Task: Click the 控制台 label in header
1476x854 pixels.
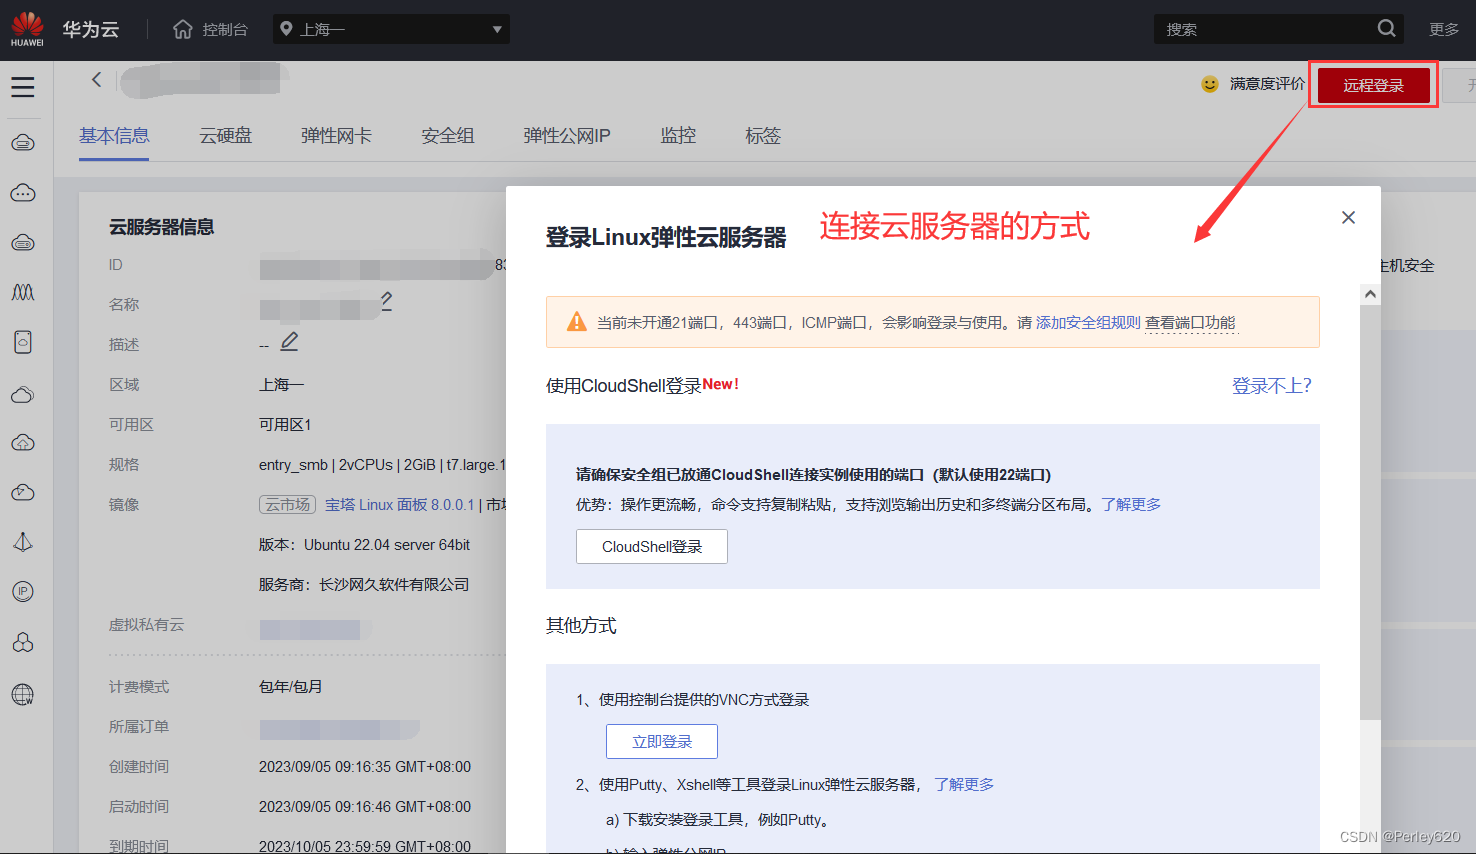Action: [x=225, y=30]
